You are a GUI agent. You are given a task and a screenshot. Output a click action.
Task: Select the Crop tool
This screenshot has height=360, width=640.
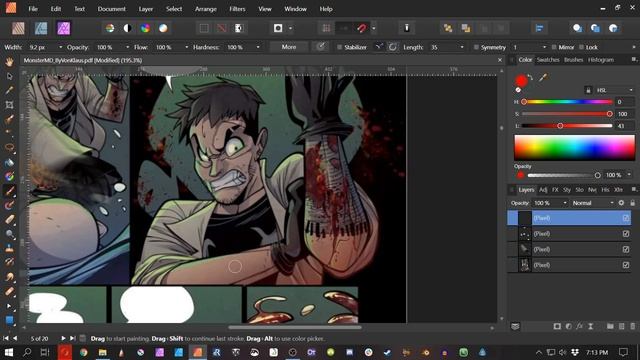pos(9,105)
